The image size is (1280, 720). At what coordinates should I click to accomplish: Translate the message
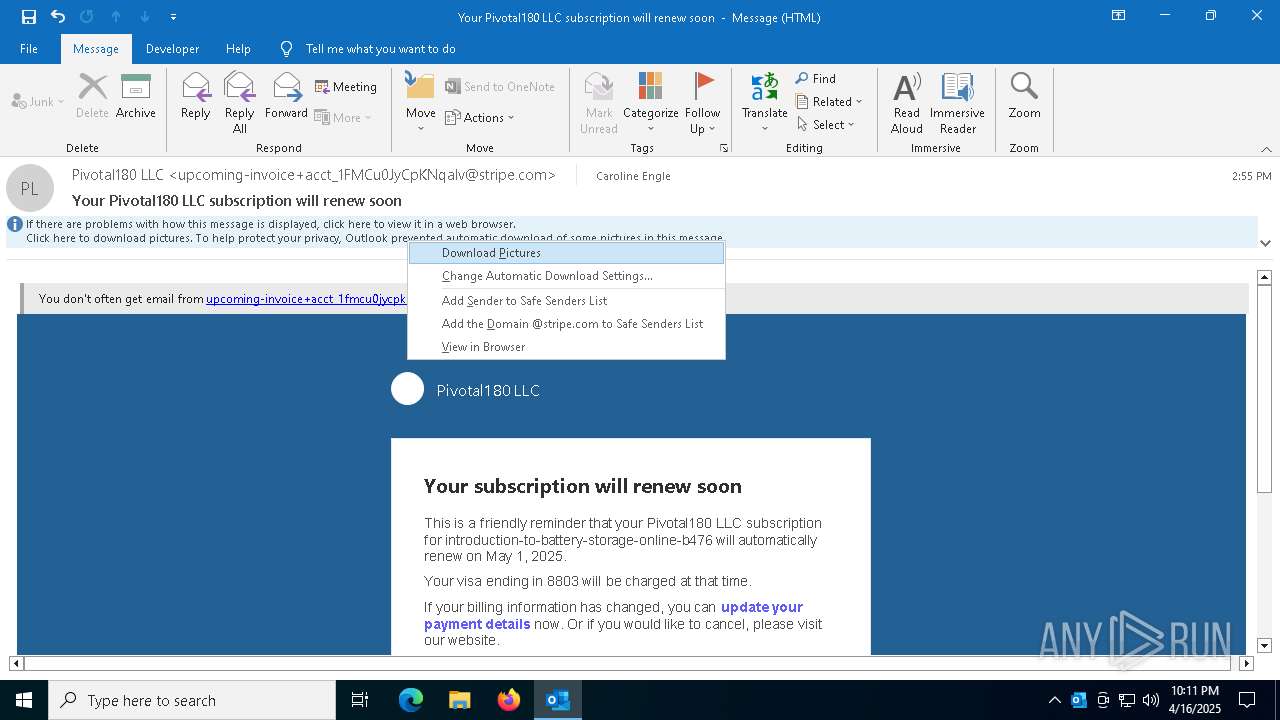(765, 95)
